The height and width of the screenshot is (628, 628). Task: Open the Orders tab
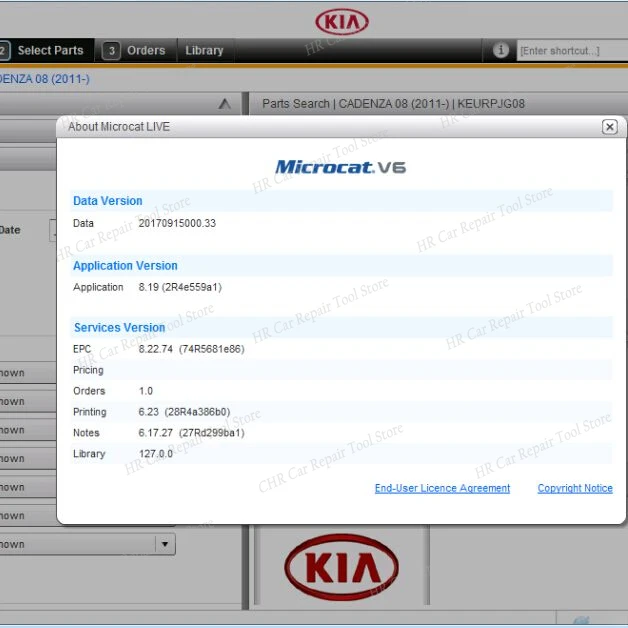(146, 50)
